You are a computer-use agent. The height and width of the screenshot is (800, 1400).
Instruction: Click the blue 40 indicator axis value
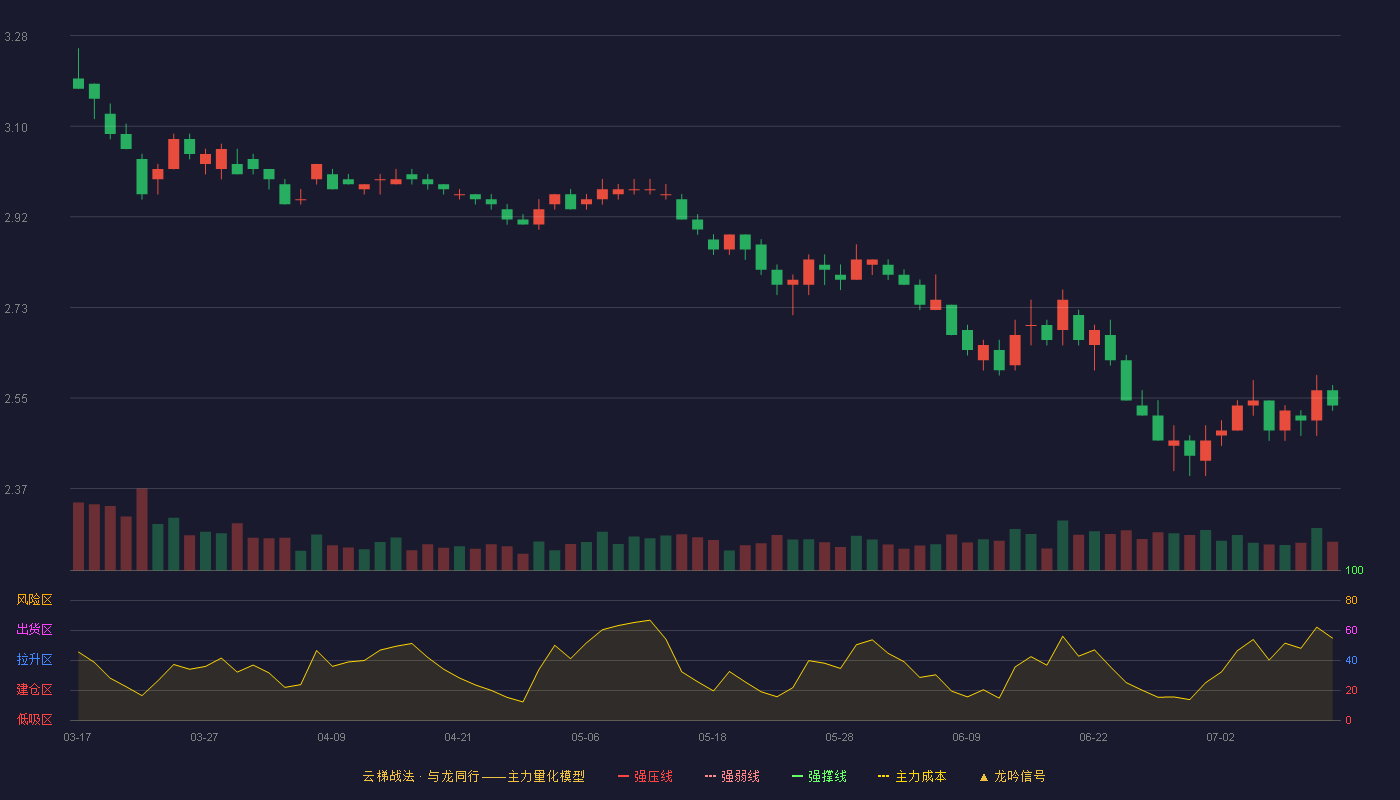point(1351,660)
